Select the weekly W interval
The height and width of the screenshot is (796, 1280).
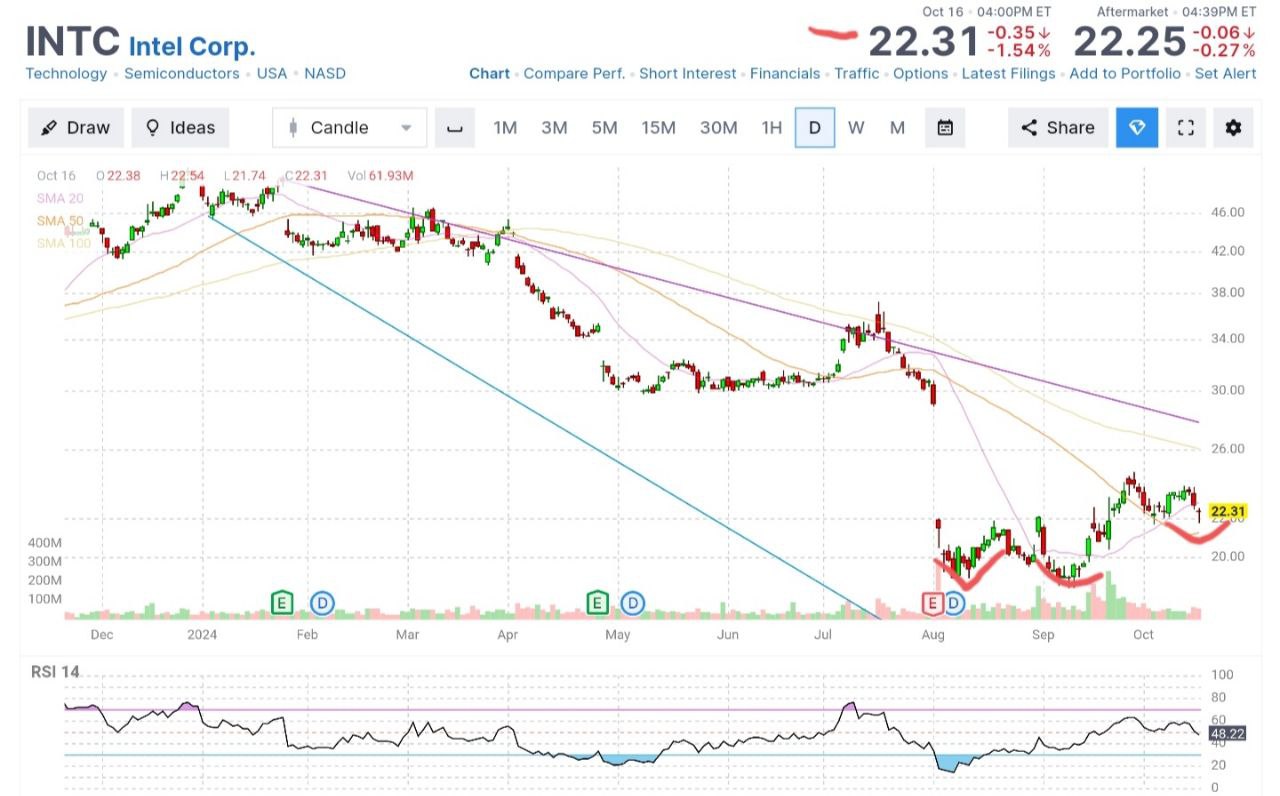(856, 128)
